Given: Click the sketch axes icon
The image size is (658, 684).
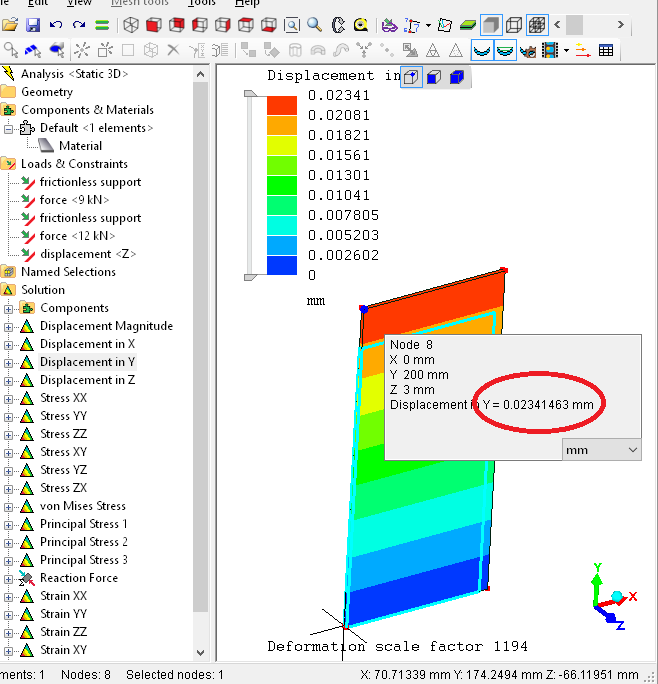Looking at the screenshot, I should coord(445,25).
